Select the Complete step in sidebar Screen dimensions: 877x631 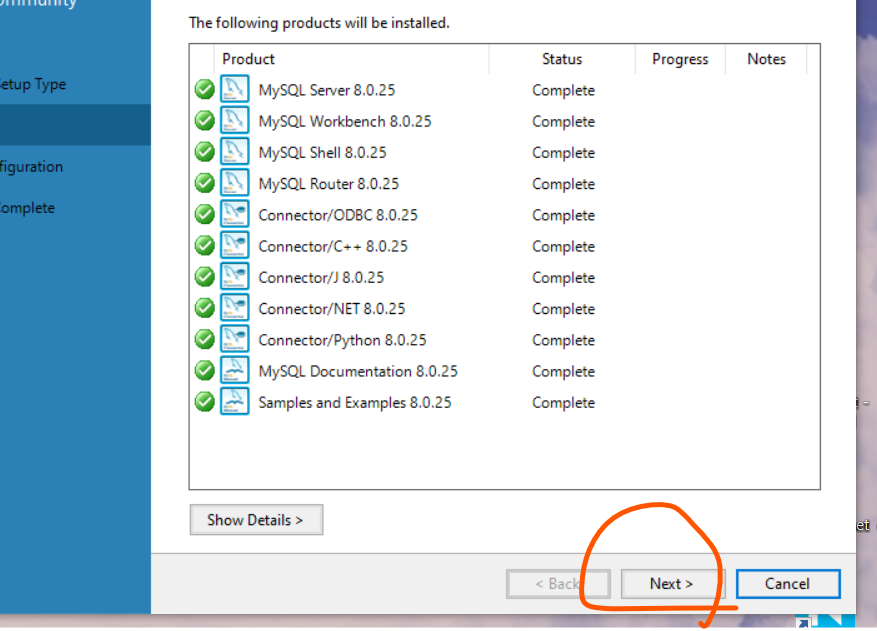27,208
